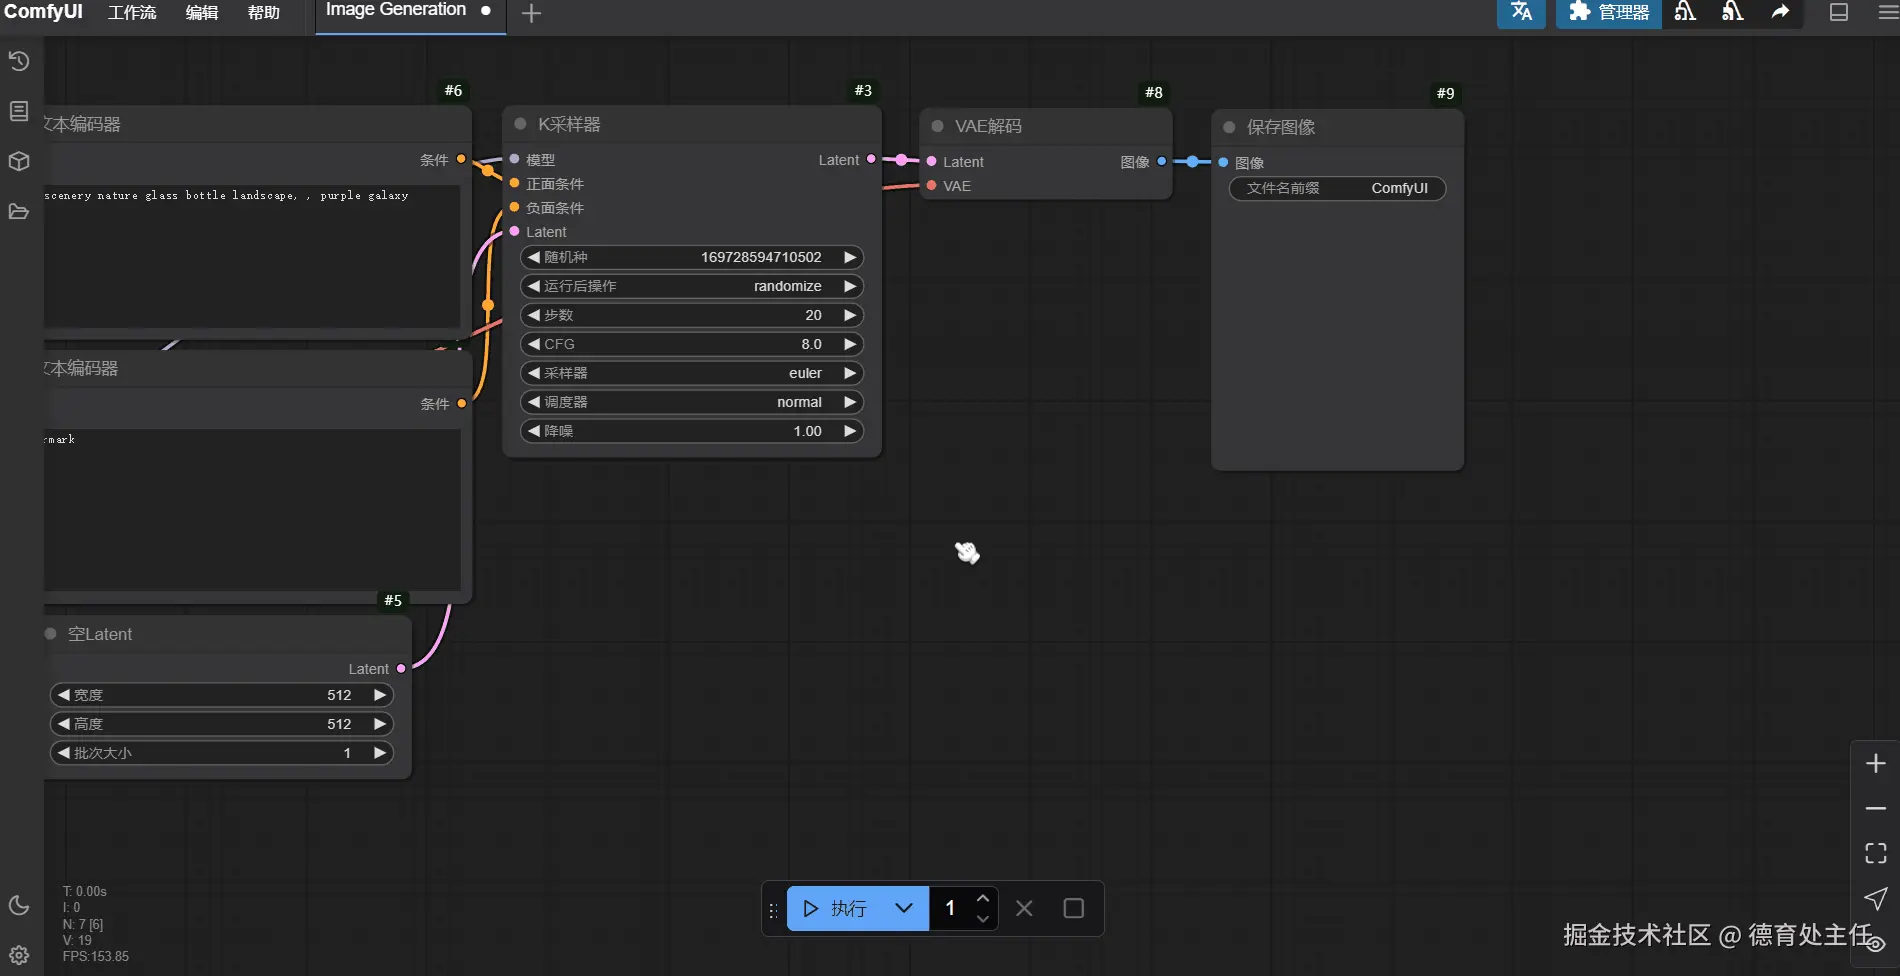Decrease batch count down arrow

pos(982,919)
